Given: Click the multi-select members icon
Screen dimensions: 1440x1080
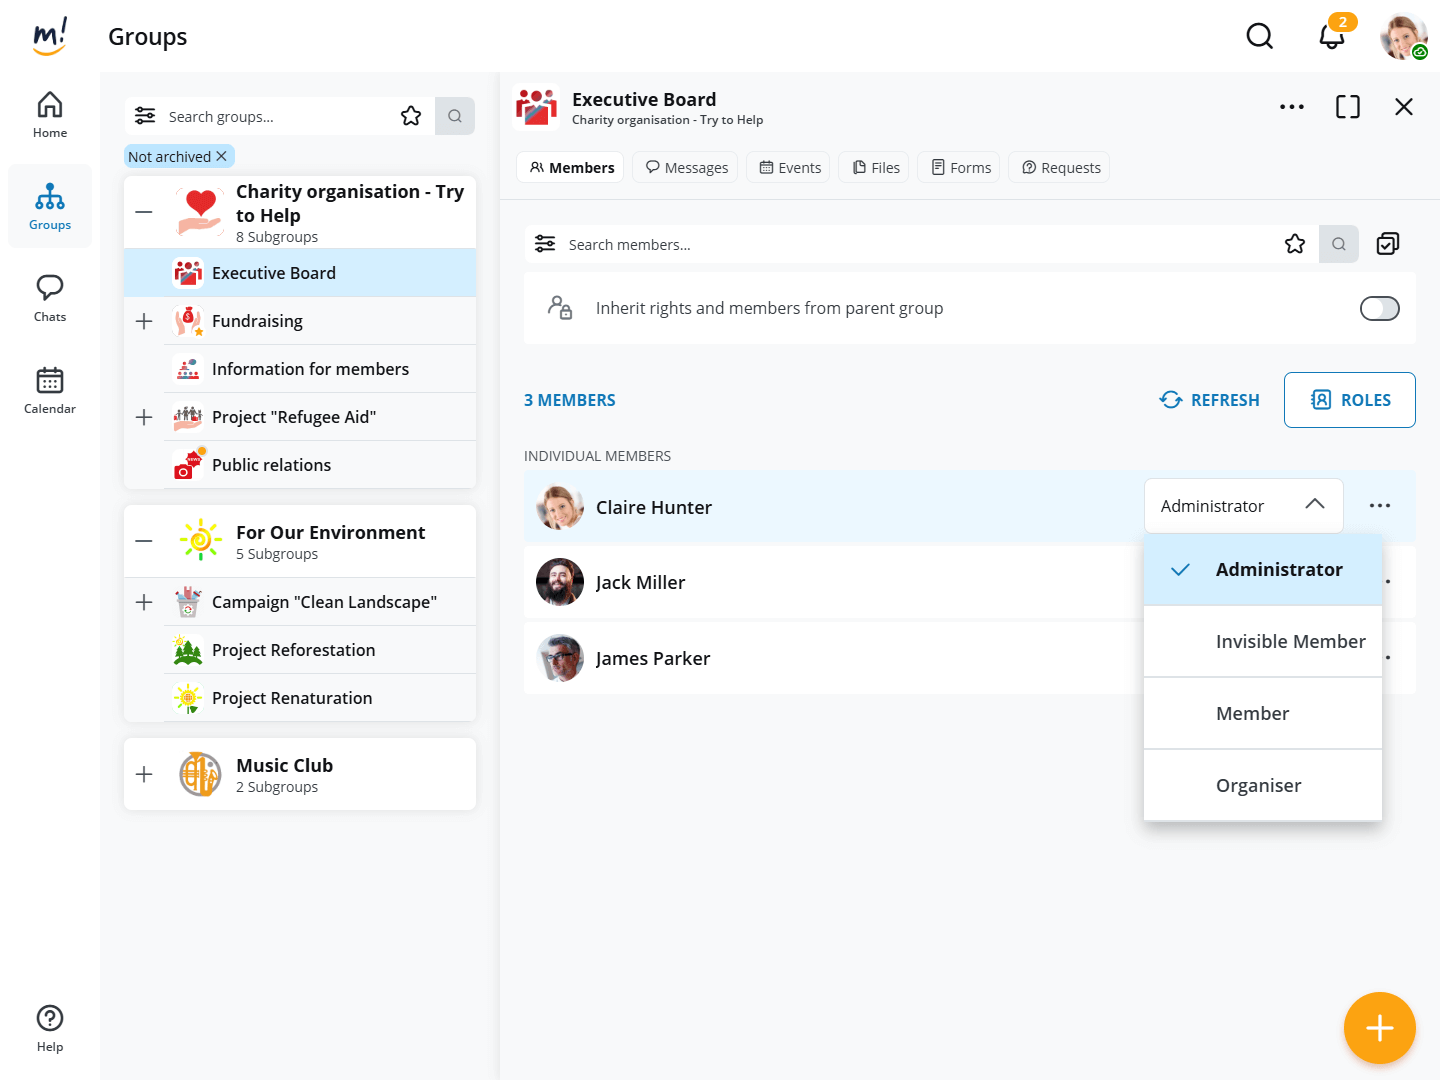Looking at the screenshot, I should (1387, 244).
